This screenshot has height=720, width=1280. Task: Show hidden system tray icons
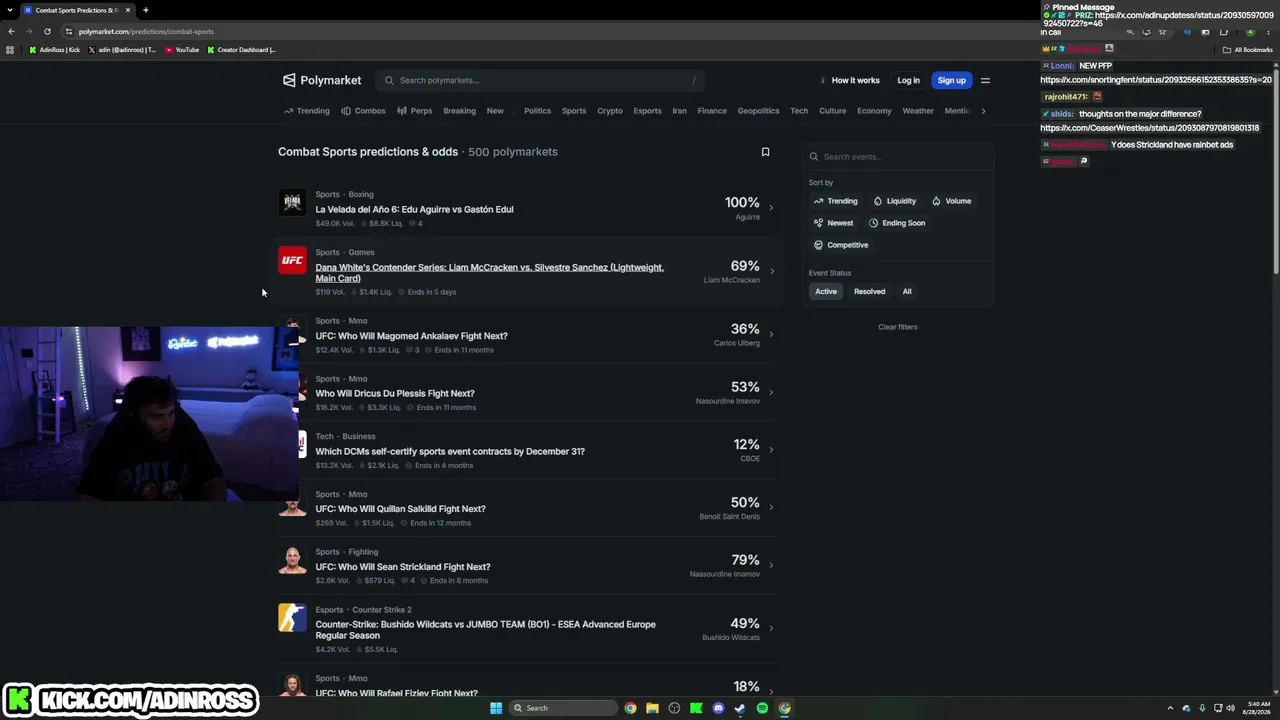[1170, 708]
